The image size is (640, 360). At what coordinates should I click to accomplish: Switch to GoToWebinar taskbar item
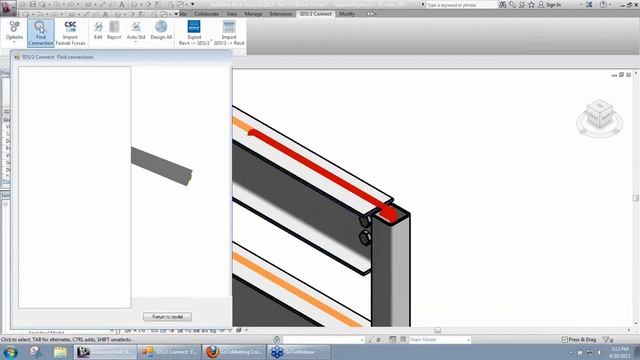coord(299,352)
